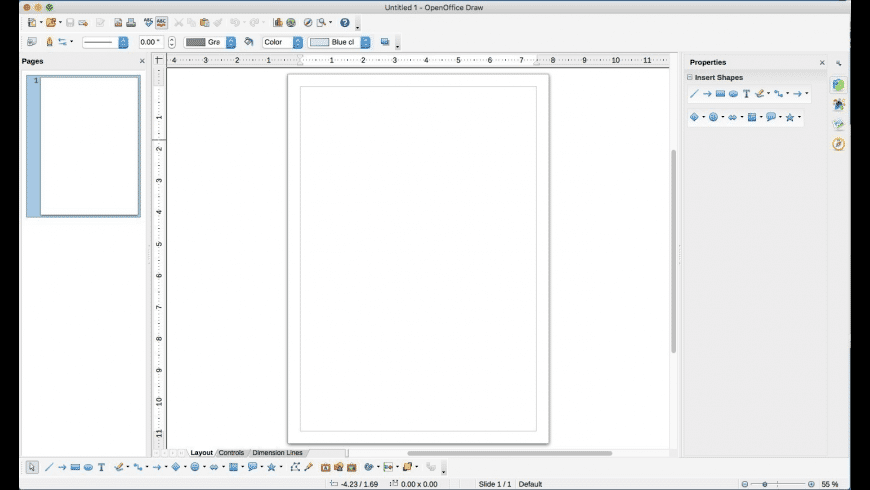
Task: Toggle AutoSpellcheck in the standard toolbar
Action: [x=161, y=22]
